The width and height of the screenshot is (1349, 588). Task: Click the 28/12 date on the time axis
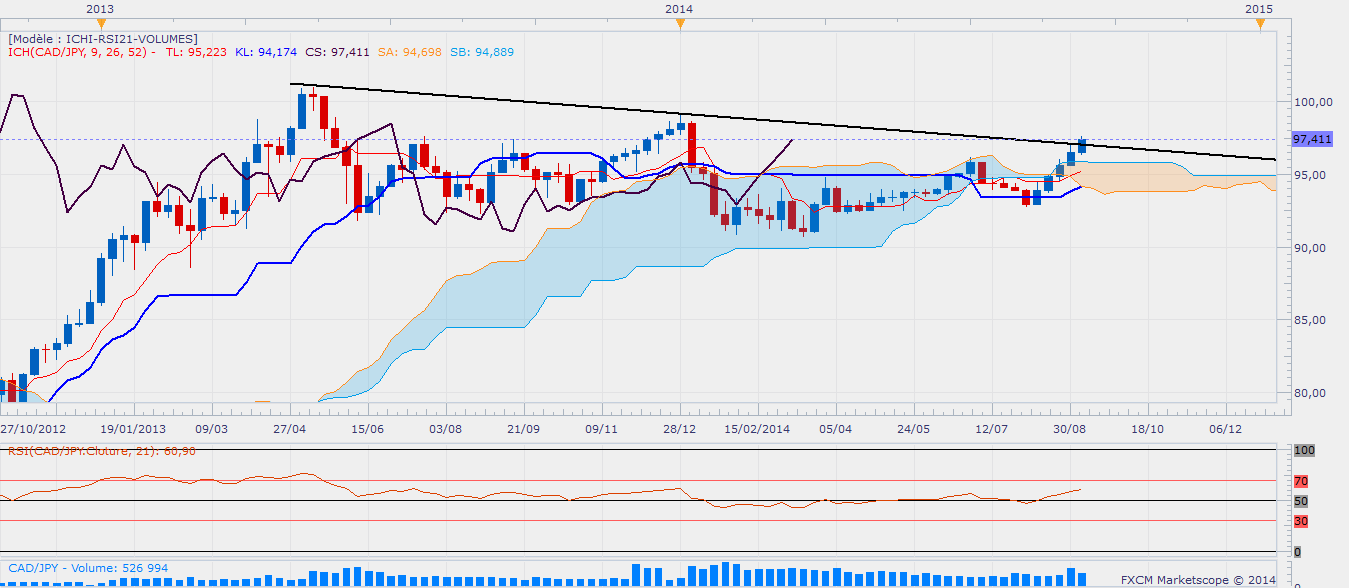pos(680,428)
